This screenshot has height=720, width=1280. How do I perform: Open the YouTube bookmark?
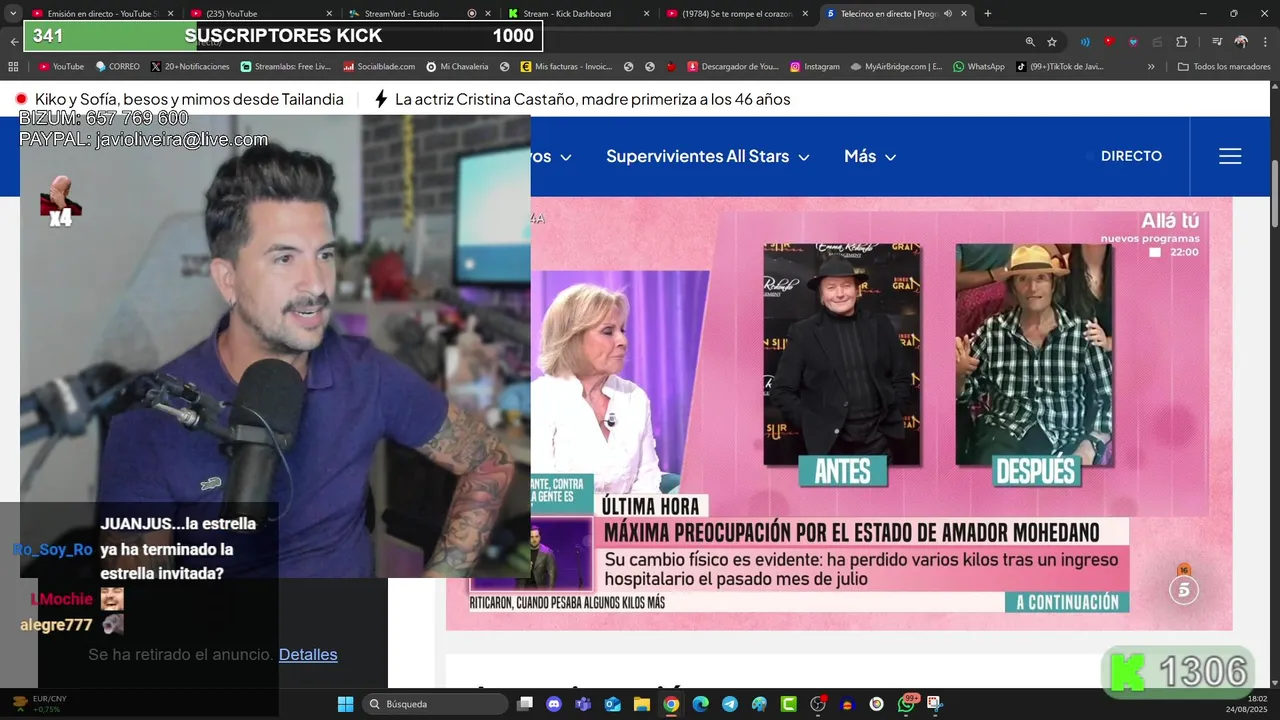click(61, 67)
